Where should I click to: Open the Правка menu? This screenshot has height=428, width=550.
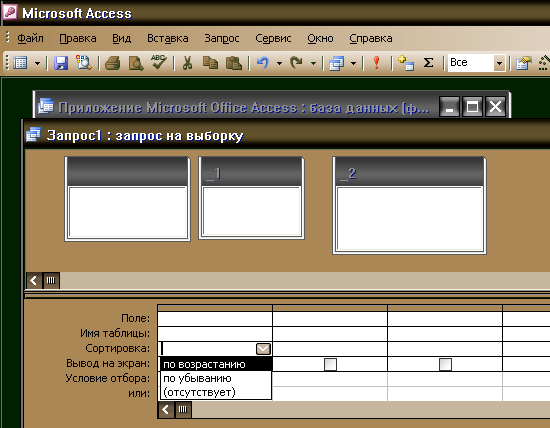[x=78, y=38]
